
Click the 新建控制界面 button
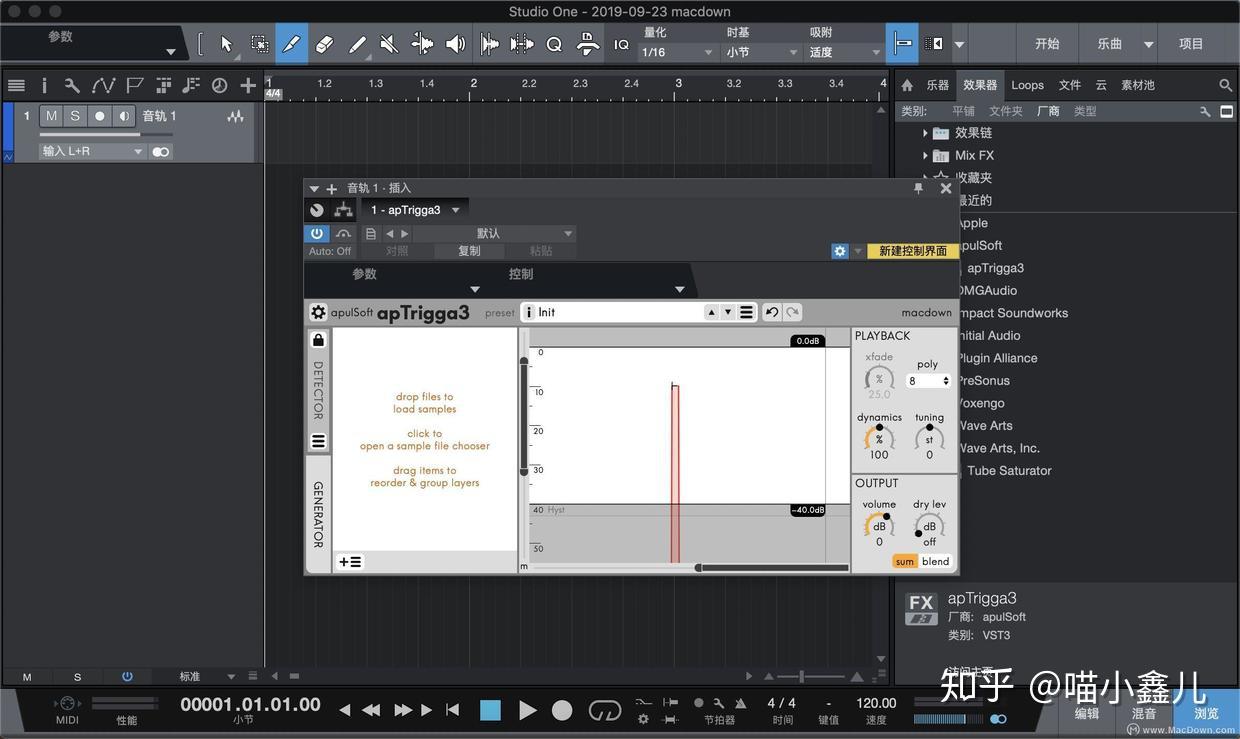[x=911, y=251]
